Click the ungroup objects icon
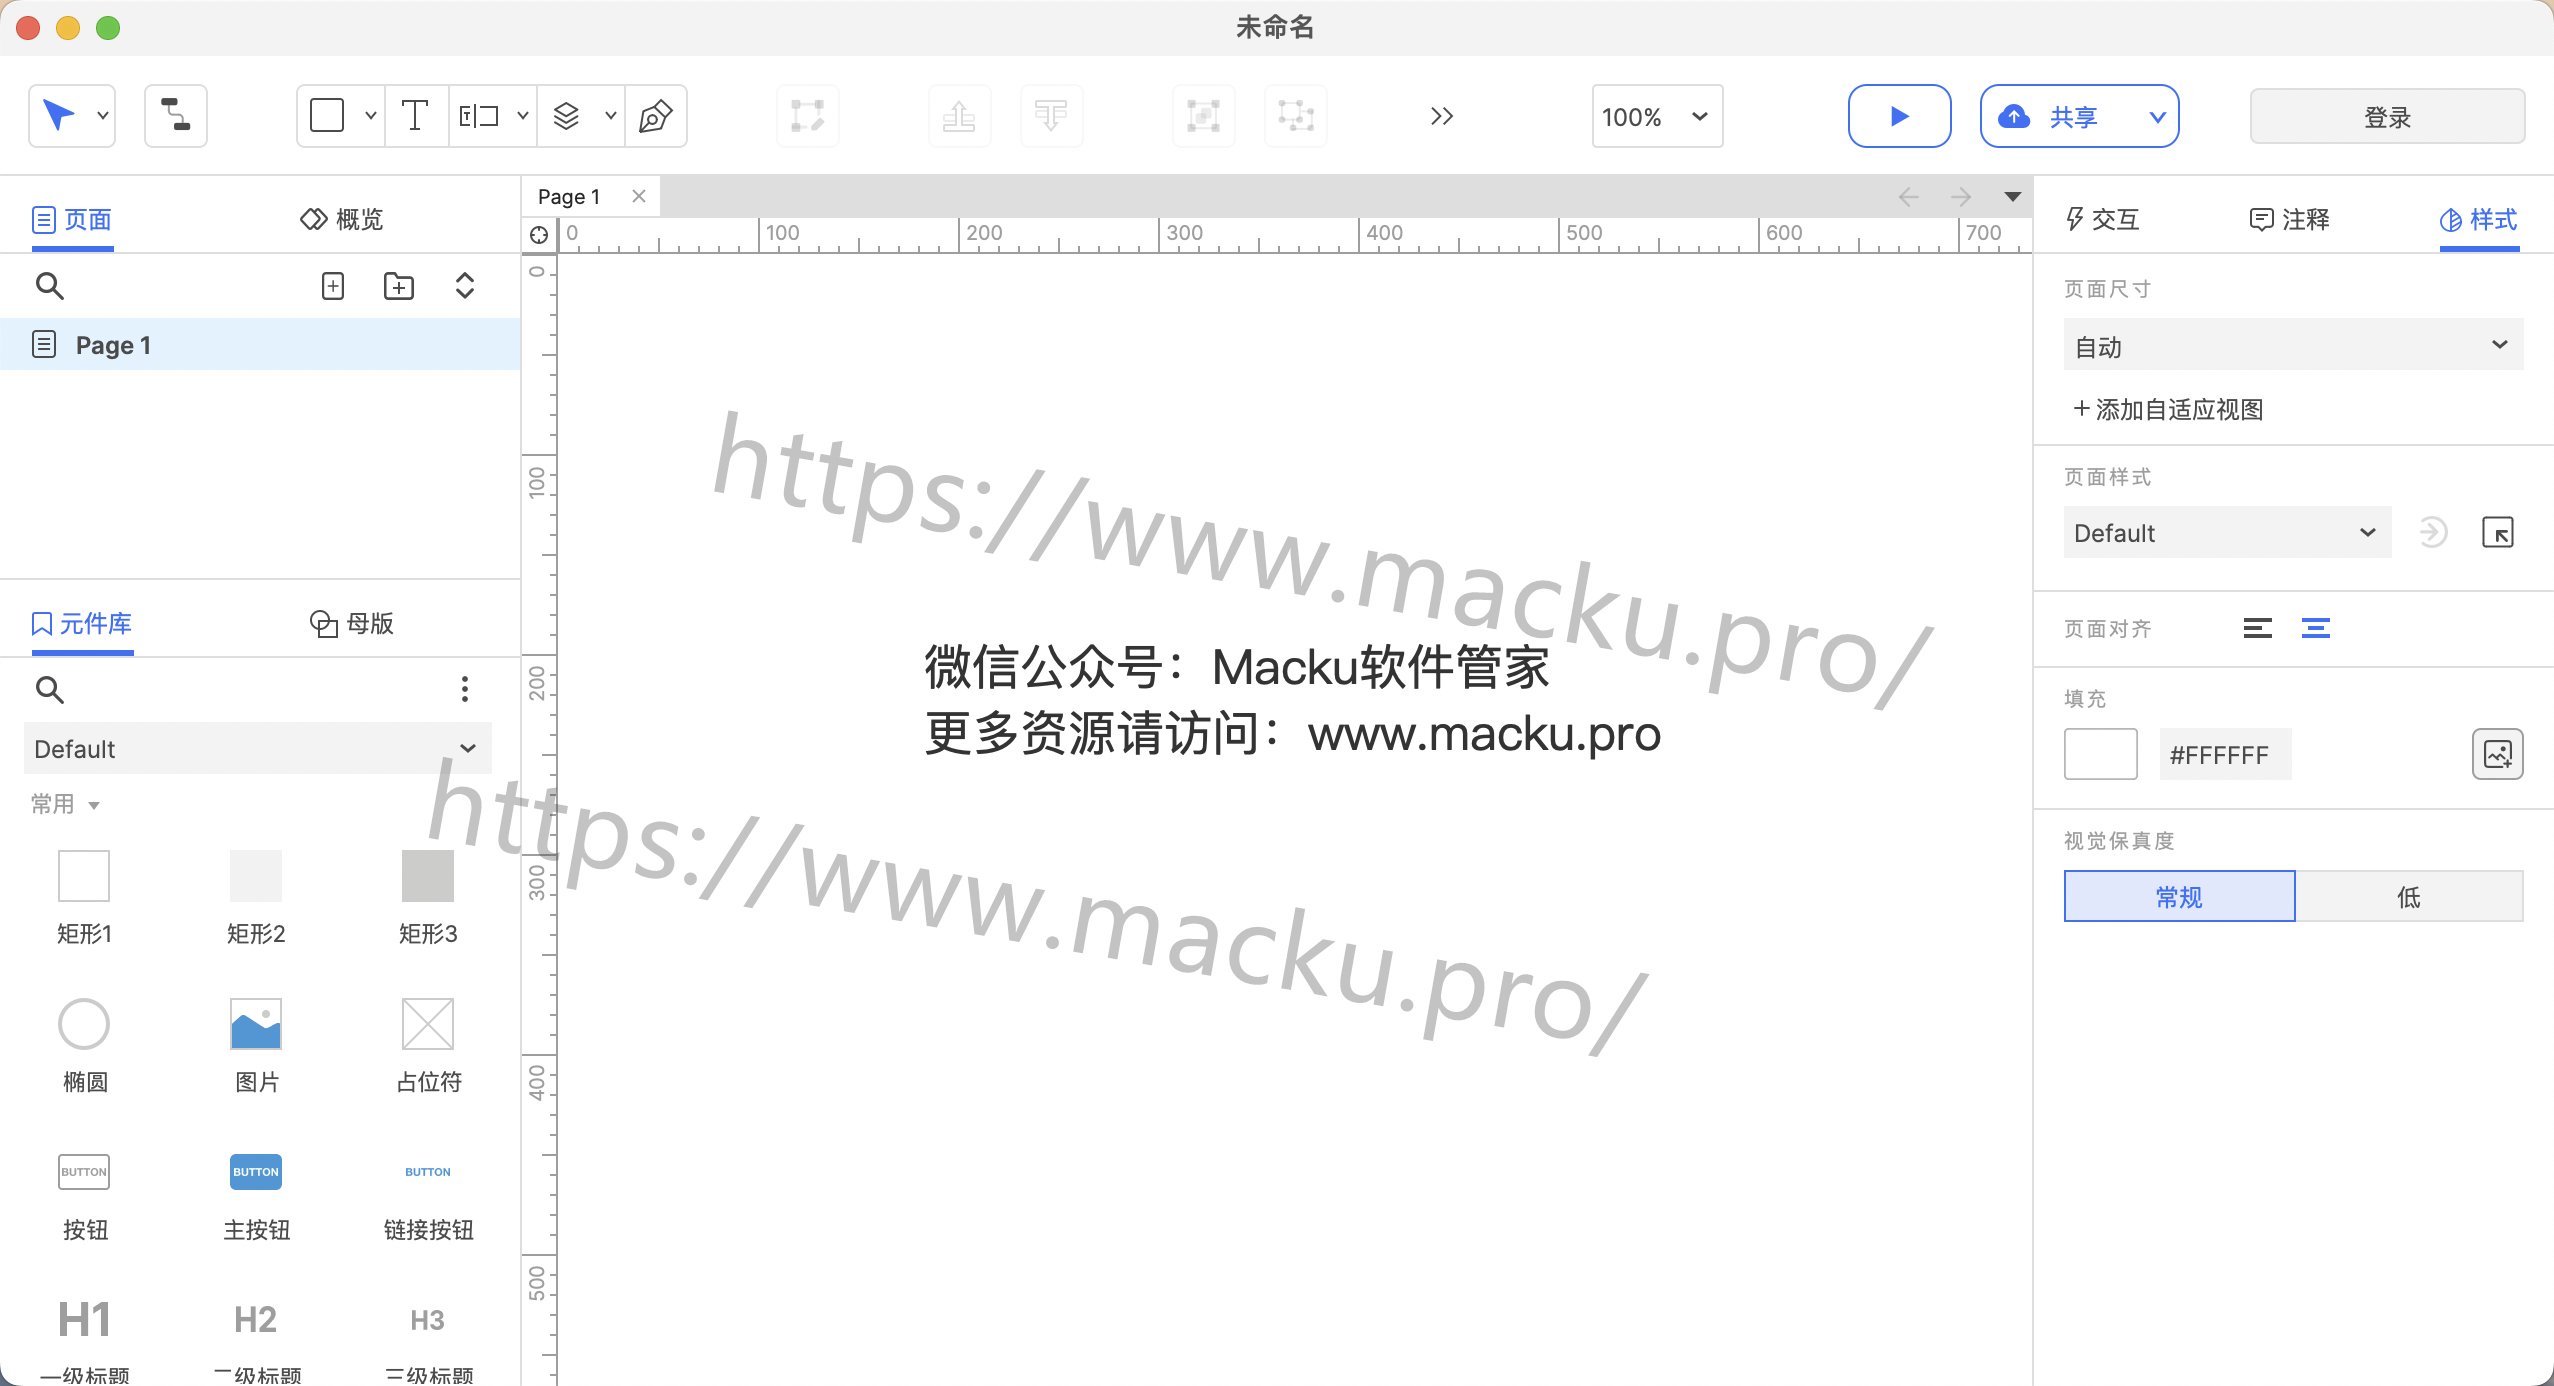Viewport: 2554px width, 1386px height. (1295, 116)
